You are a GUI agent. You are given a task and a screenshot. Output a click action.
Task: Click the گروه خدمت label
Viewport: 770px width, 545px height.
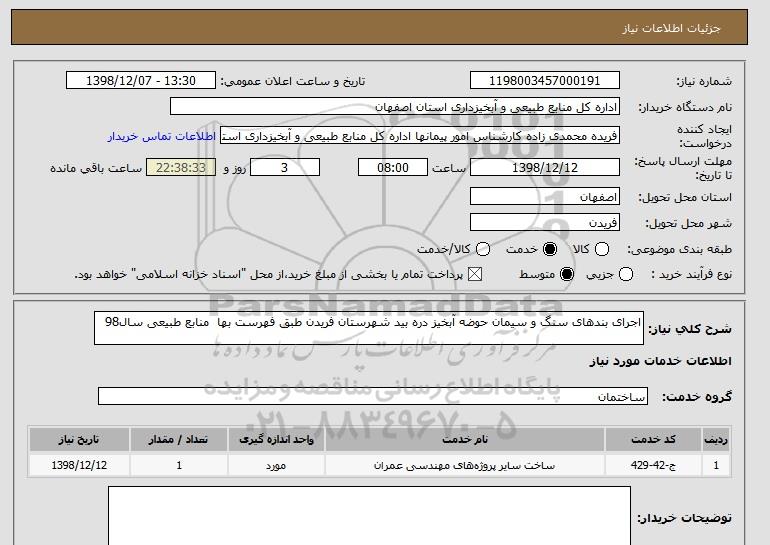coord(697,396)
